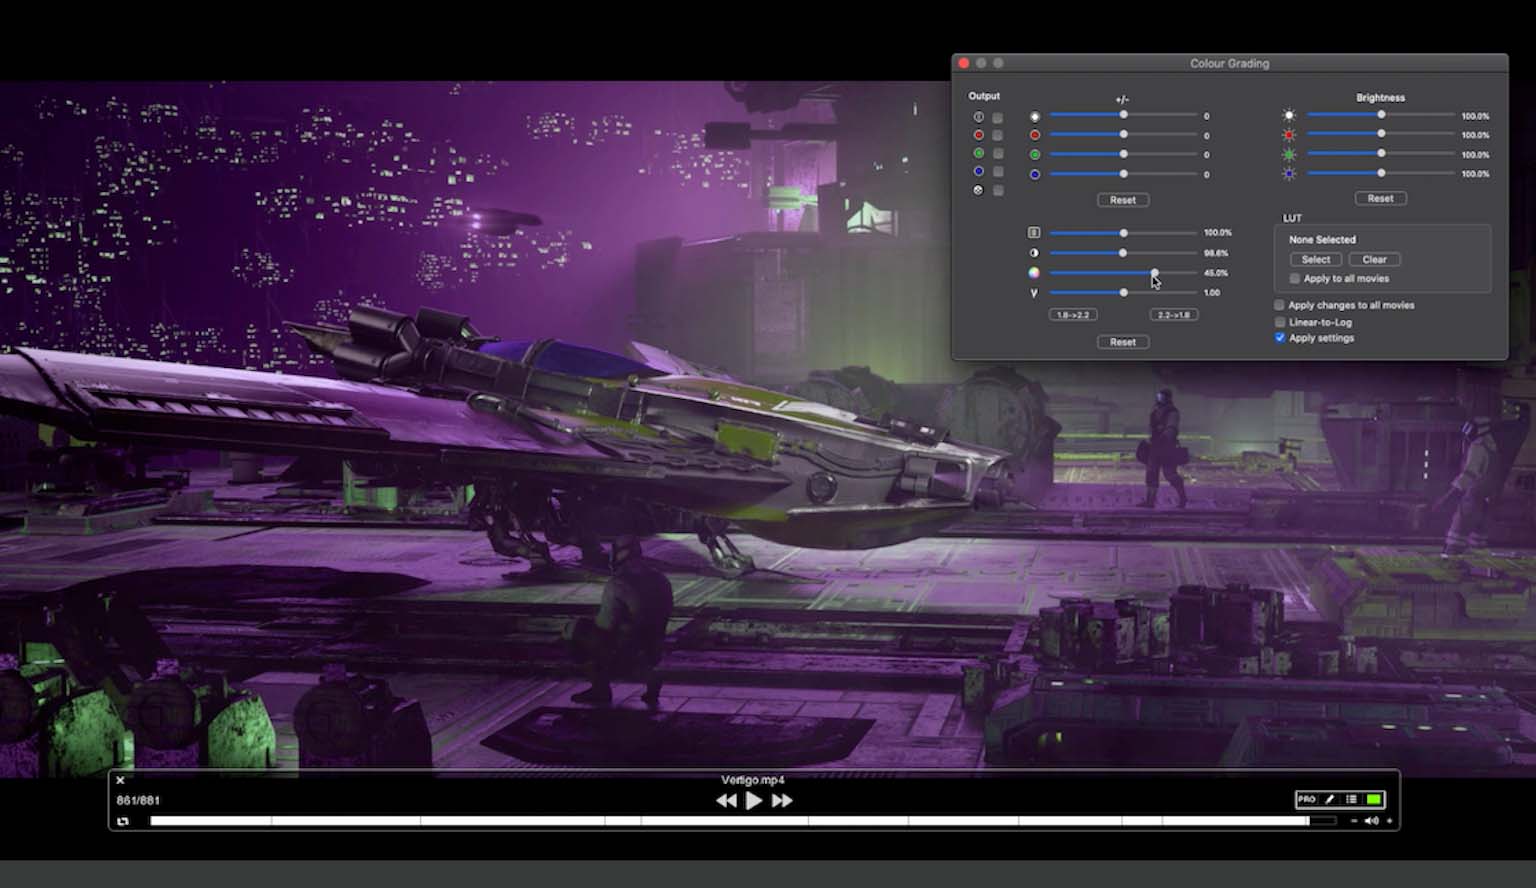Adjust the red brightness slider
The width and height of the screenshot is (1536, 888).
[1381, 134]
